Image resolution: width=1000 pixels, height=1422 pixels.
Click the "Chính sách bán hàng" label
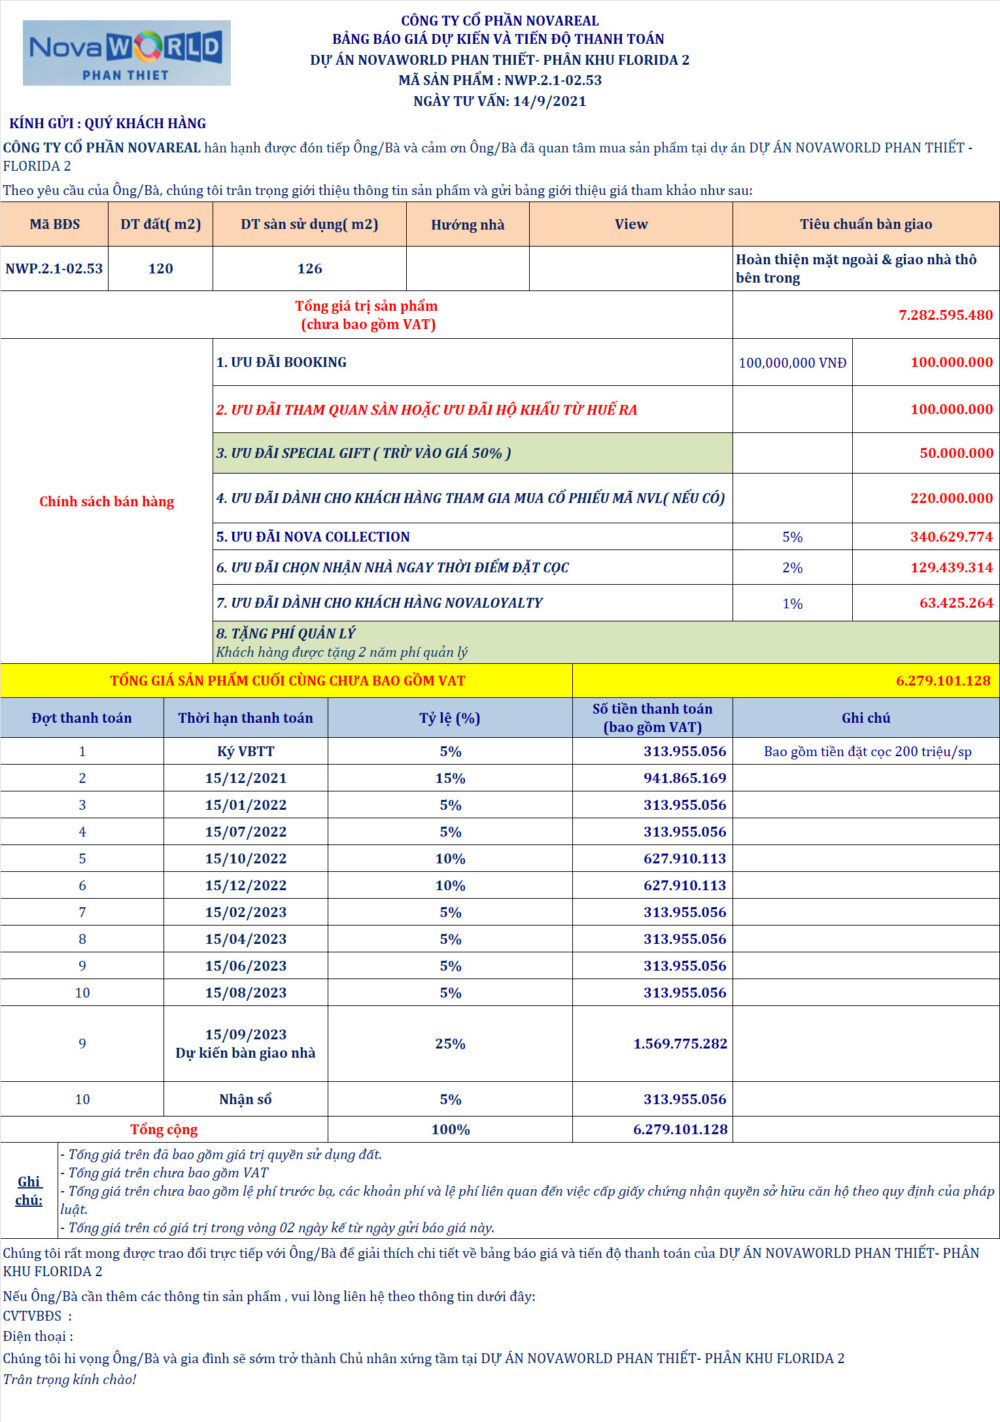pos(106,502)
